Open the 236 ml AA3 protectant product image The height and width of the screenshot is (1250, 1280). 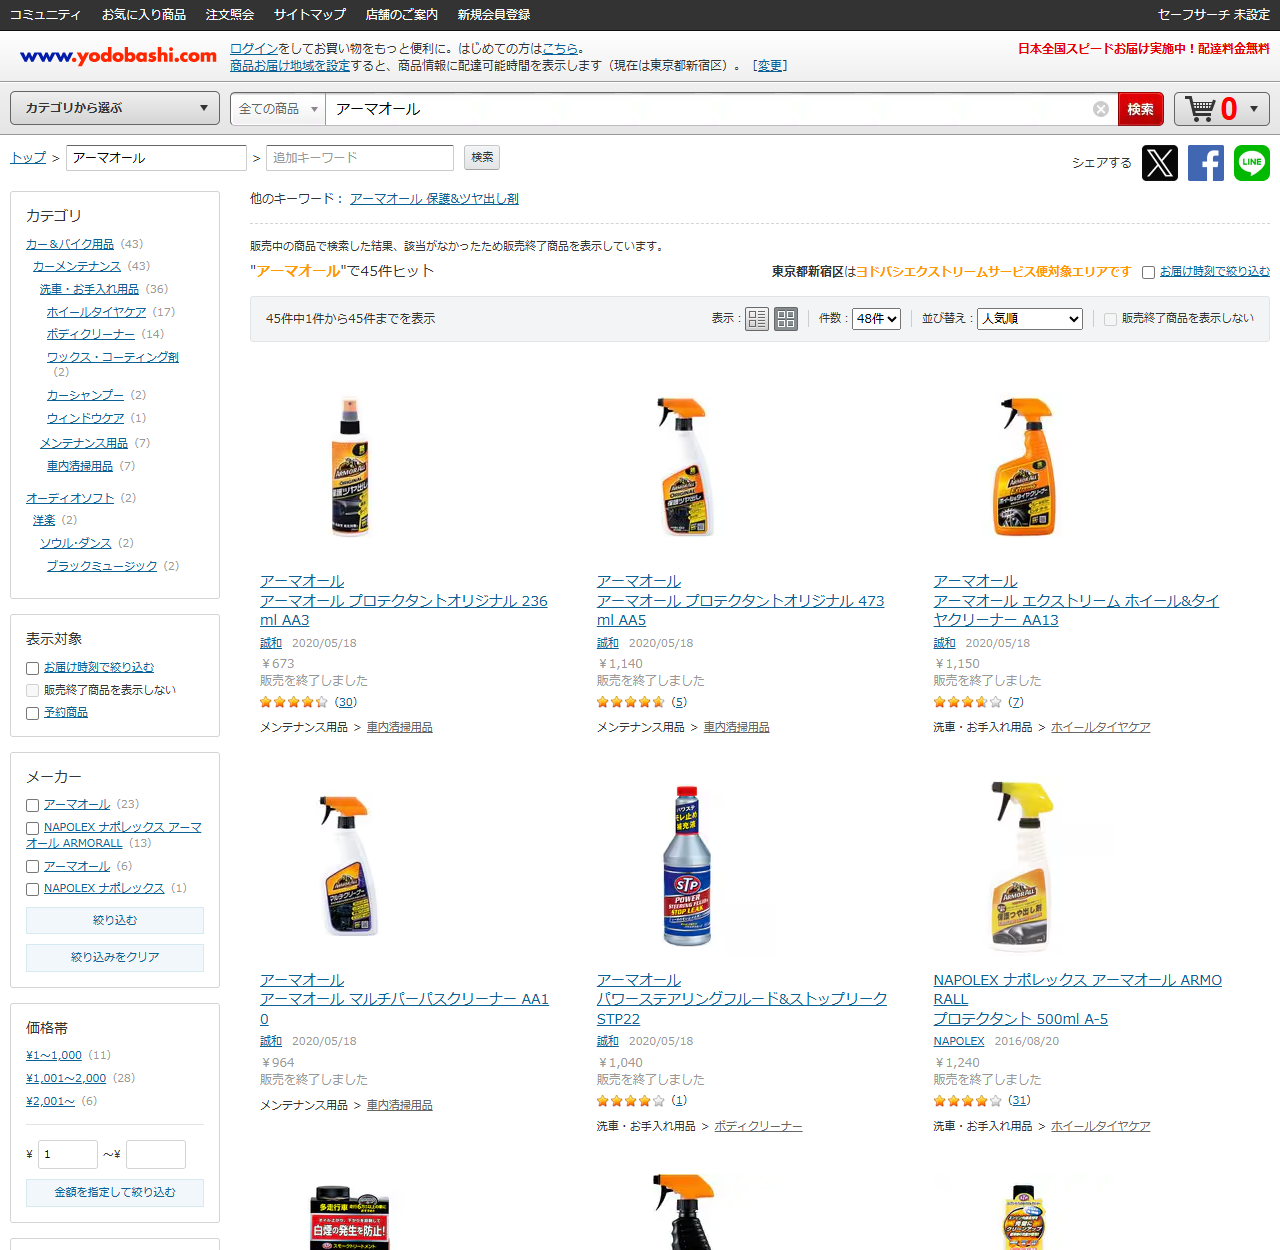click(350, 468)
